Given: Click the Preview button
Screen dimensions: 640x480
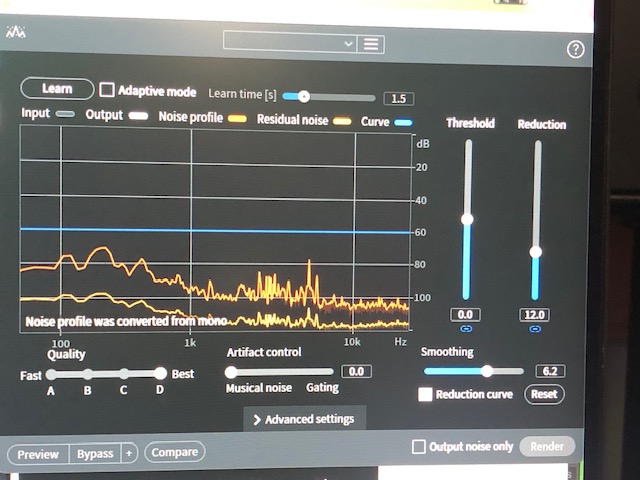Looking at the screenshot, I should [x=38, y=454].
